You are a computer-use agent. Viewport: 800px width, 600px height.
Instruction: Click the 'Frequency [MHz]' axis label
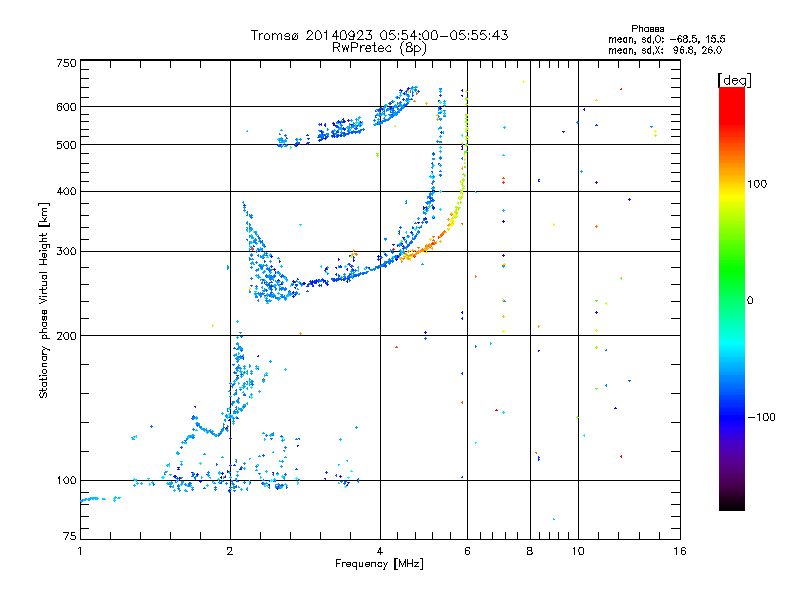[379, 564]
